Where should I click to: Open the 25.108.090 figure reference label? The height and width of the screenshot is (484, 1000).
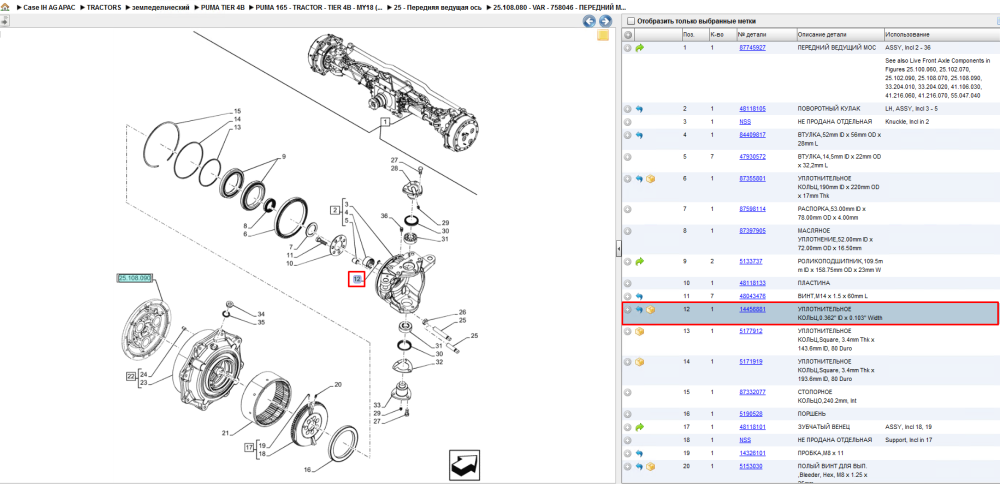coord(135,278)
